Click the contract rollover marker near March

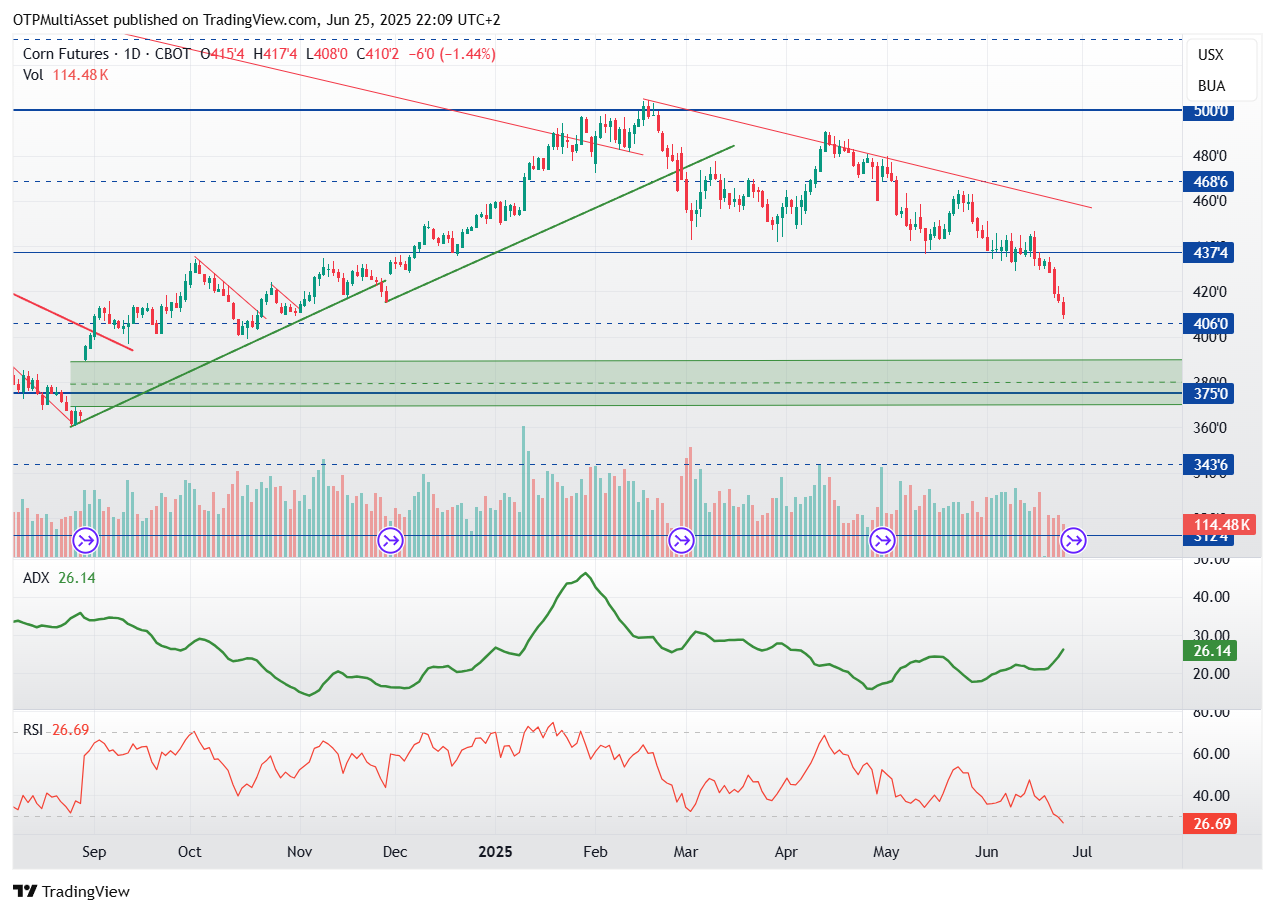(682, 541)
